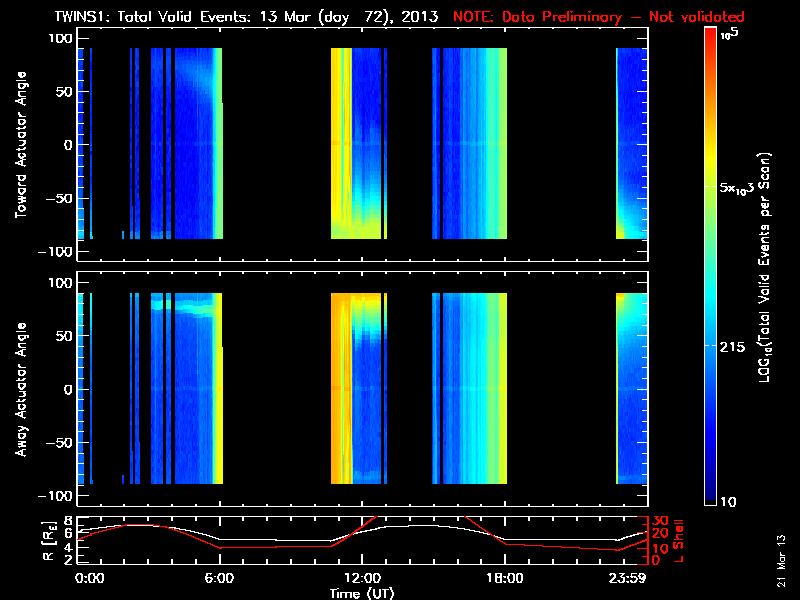The width and height of the screenshot is (800, 600).
Task: Select the 'LOG10(Total Valid Events per Scan)' label
Action: coord(767,265)
